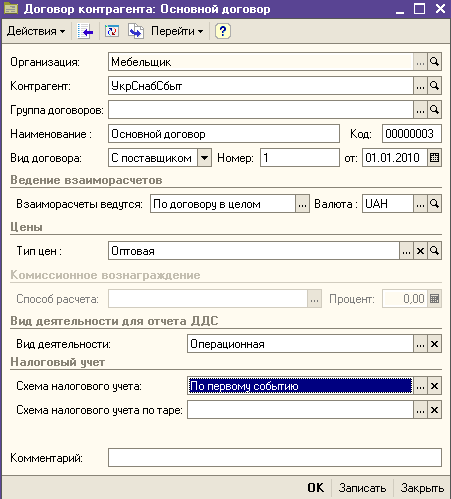Open Контрагент with the magnifier icon

(x=434, y=86)
